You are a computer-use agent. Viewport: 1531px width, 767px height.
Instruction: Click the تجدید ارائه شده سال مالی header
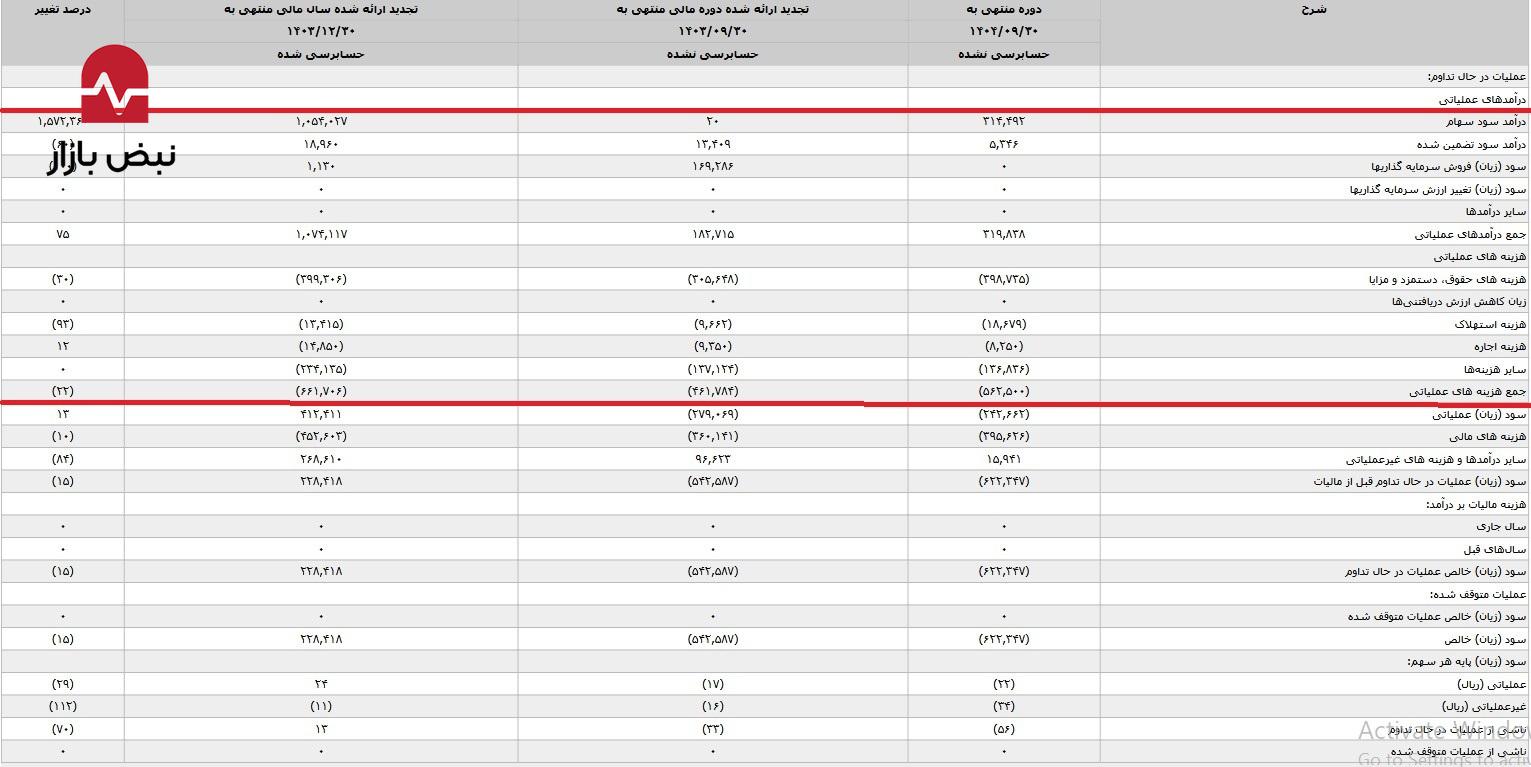point(321,9)
